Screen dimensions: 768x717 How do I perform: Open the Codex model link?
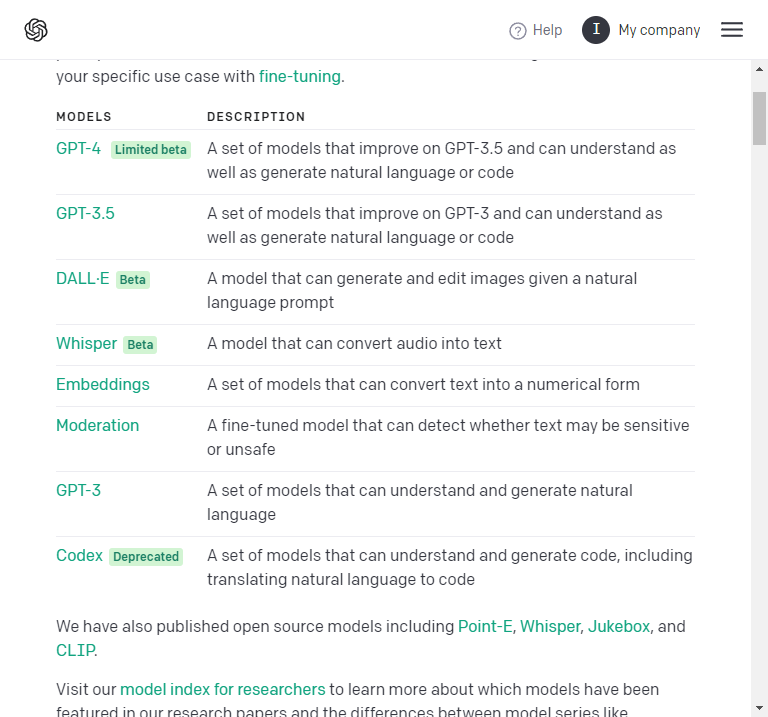pyautogui.click(x=79, y=556)
